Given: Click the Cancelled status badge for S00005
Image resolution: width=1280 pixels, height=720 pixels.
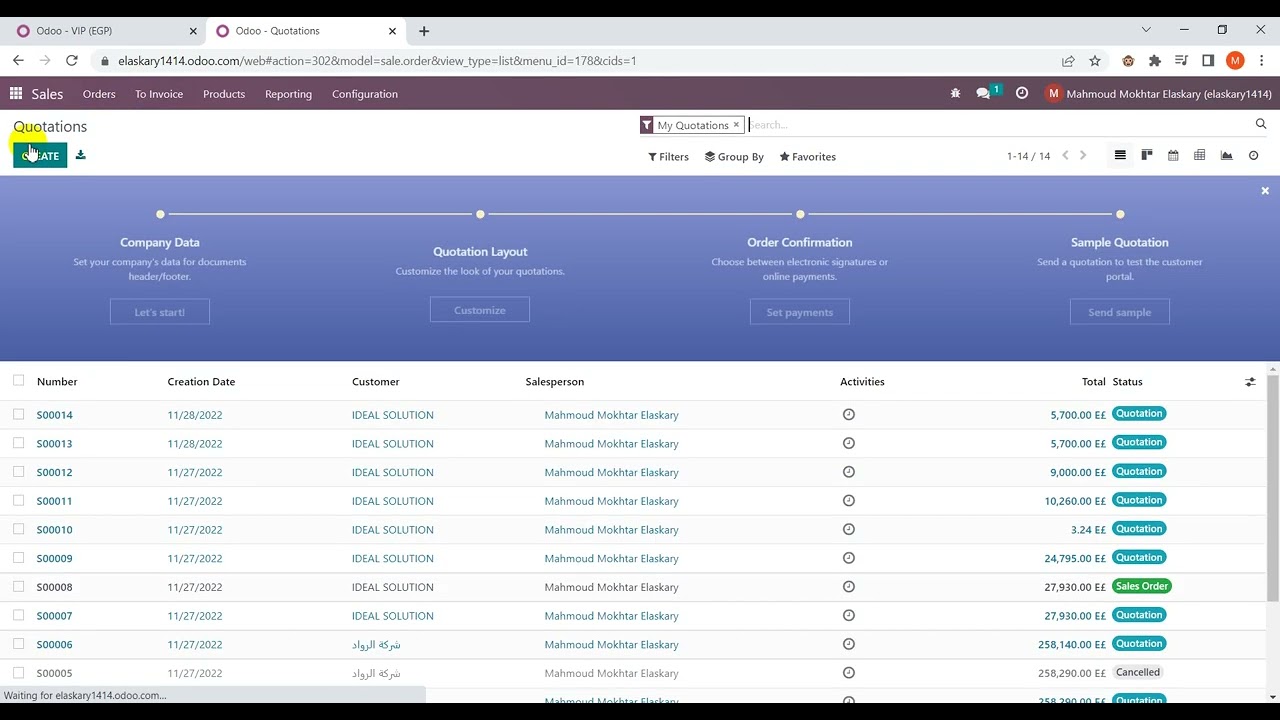Looking at the screenshot, I should 1138,672.
